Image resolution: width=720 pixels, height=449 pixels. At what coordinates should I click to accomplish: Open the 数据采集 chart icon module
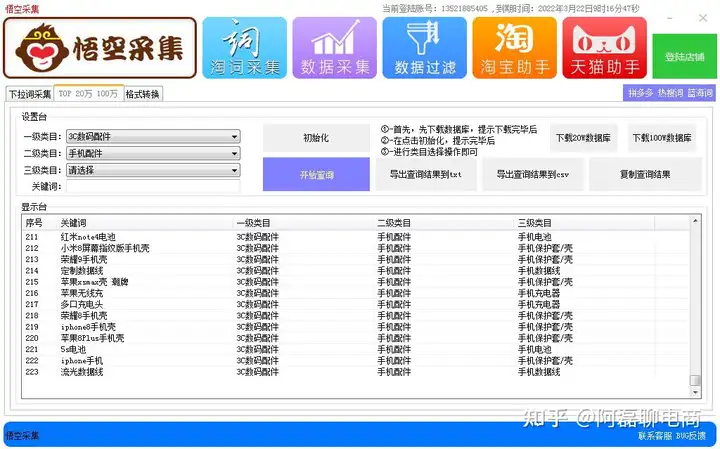(x=335, y=48)
